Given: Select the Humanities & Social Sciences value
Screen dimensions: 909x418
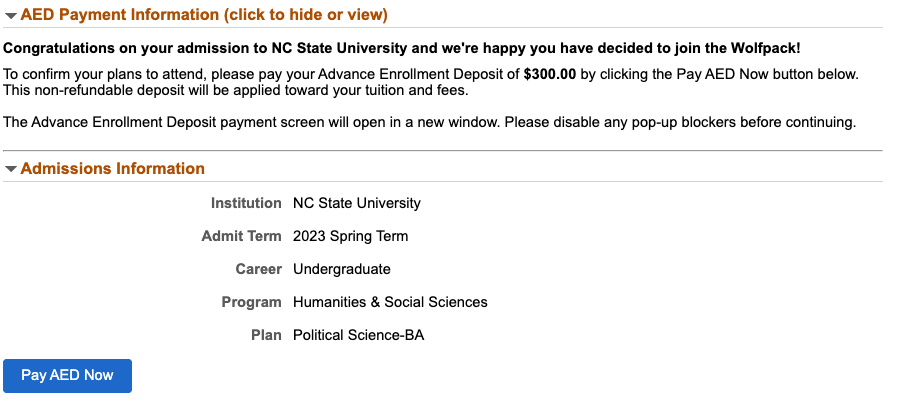Looking at the screenshot, I should [390, 302].
